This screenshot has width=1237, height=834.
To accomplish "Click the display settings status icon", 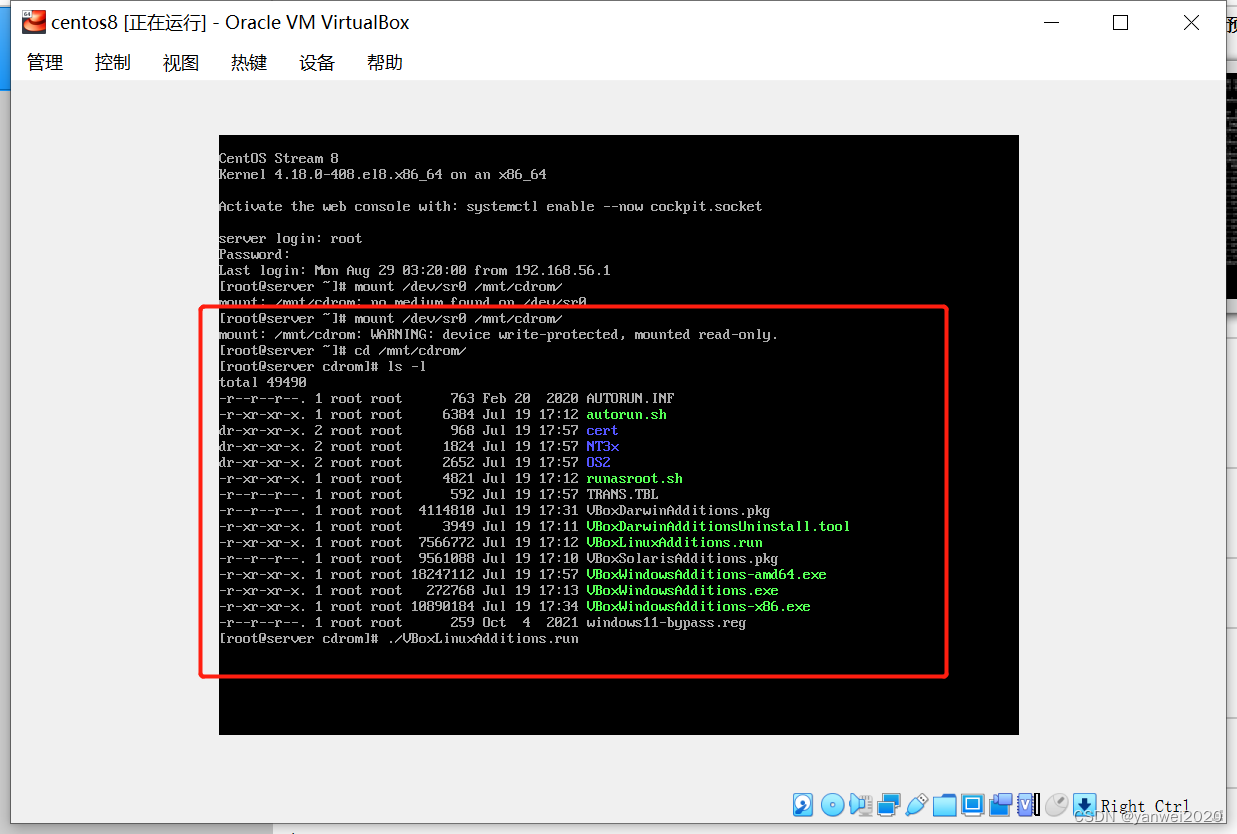I will tap(972, 805).
